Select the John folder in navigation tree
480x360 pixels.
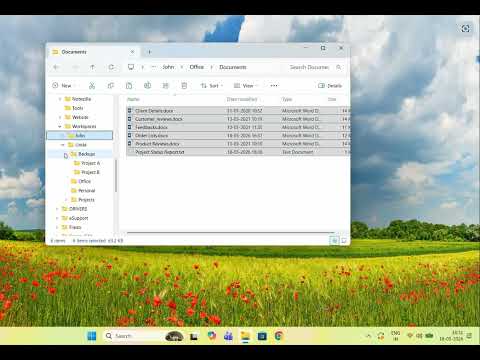tap(80, 135)
